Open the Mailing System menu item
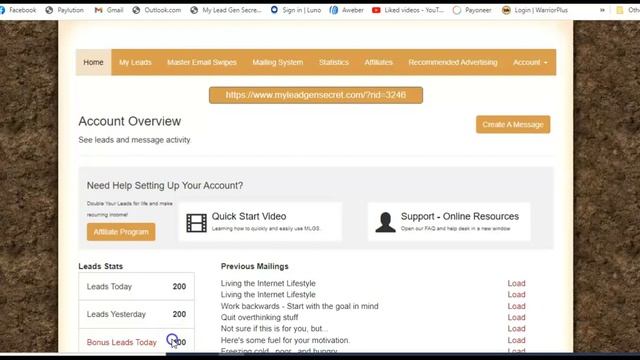 [278, 62]
